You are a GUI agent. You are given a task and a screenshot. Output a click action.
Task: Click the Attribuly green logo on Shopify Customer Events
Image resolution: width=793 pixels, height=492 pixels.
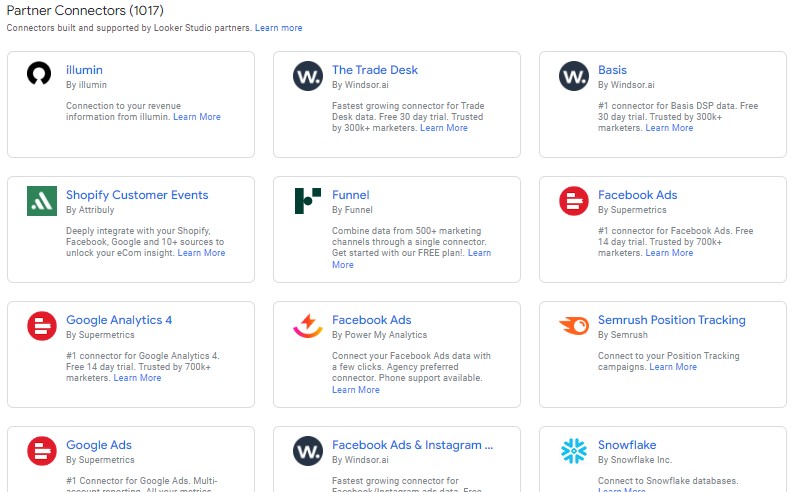tap(42, 201)
